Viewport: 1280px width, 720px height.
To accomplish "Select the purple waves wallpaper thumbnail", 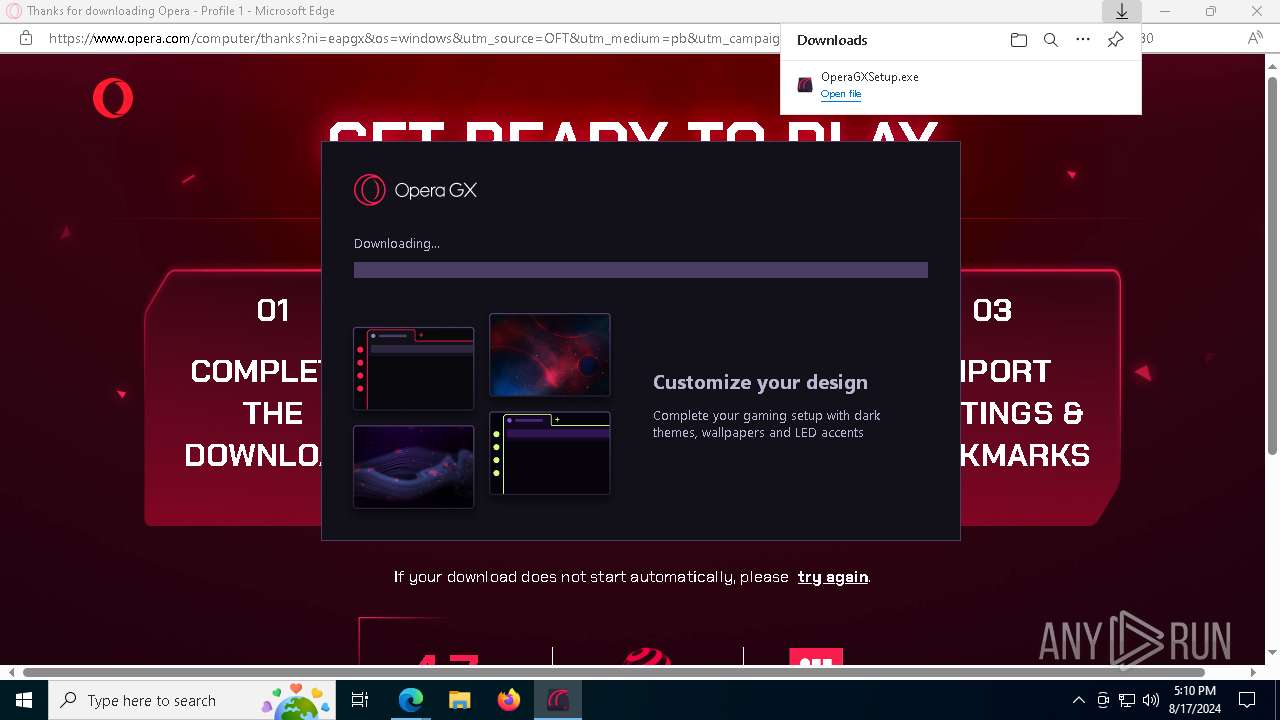I will [413, 467].
